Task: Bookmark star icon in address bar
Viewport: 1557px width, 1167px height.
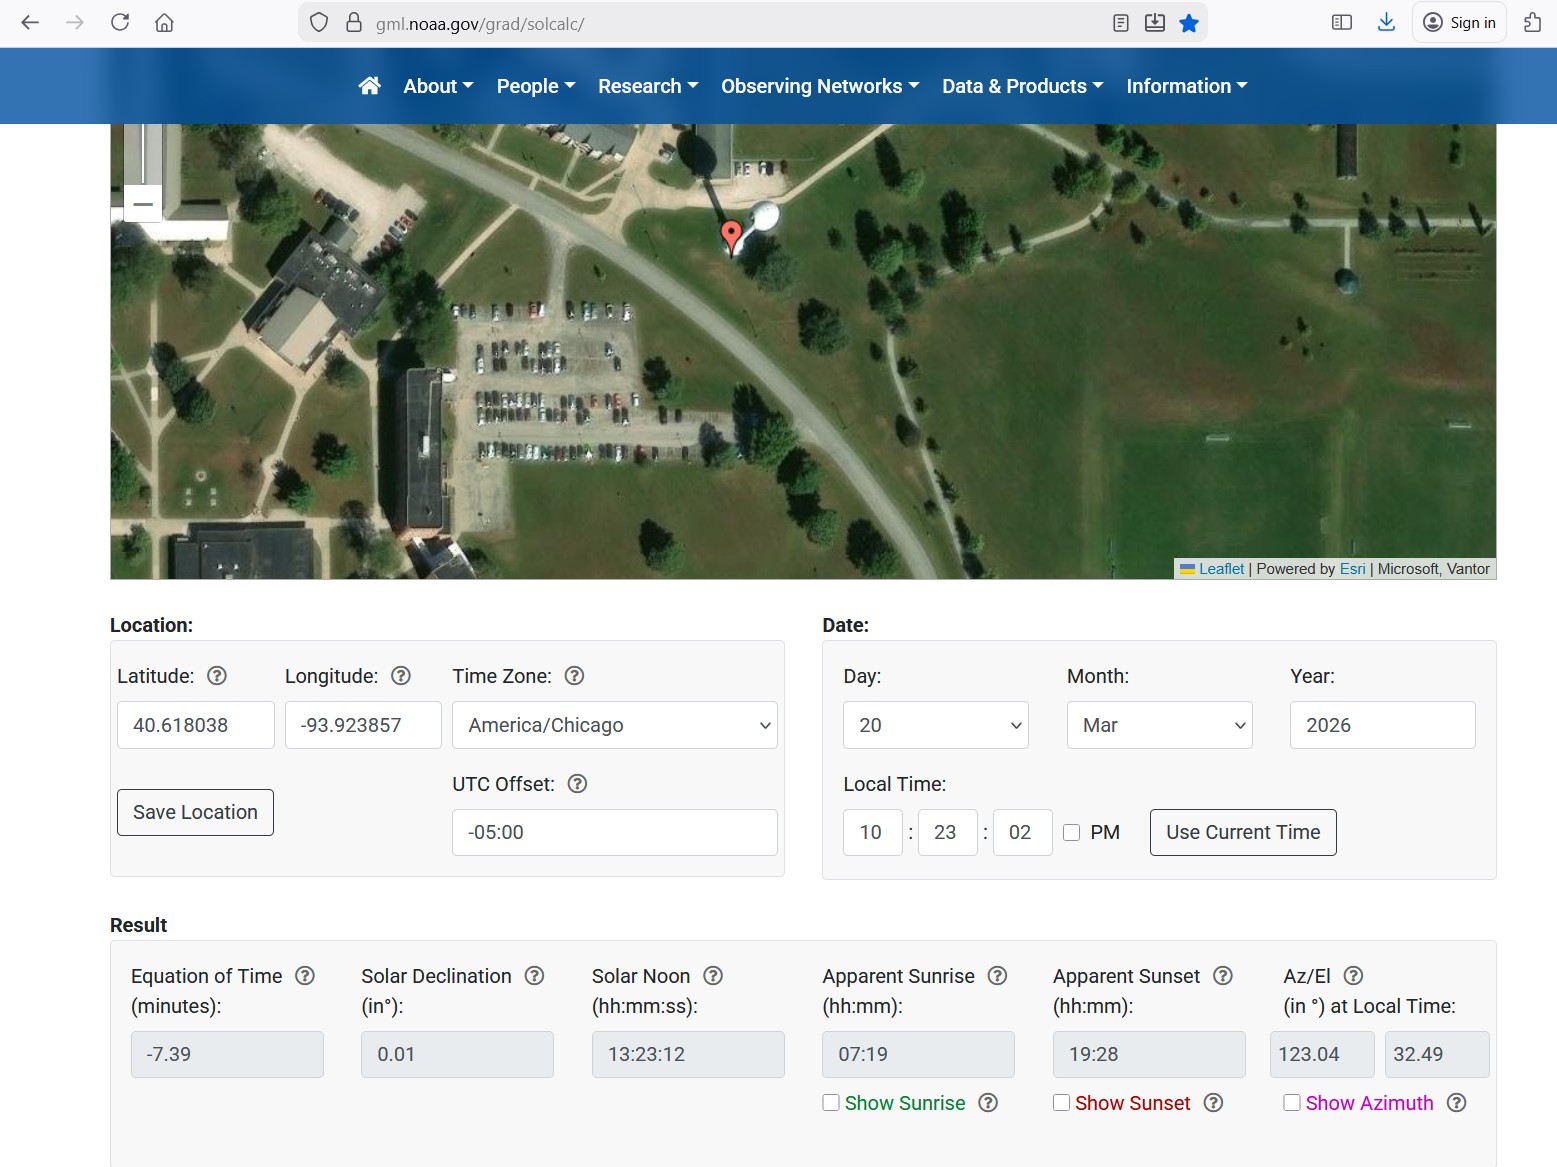Action: [x=1188, y=23]
